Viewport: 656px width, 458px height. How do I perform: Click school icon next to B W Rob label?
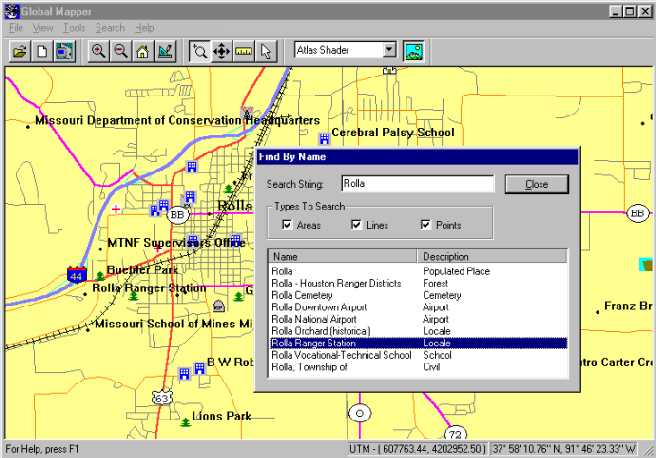click(200, 368)
